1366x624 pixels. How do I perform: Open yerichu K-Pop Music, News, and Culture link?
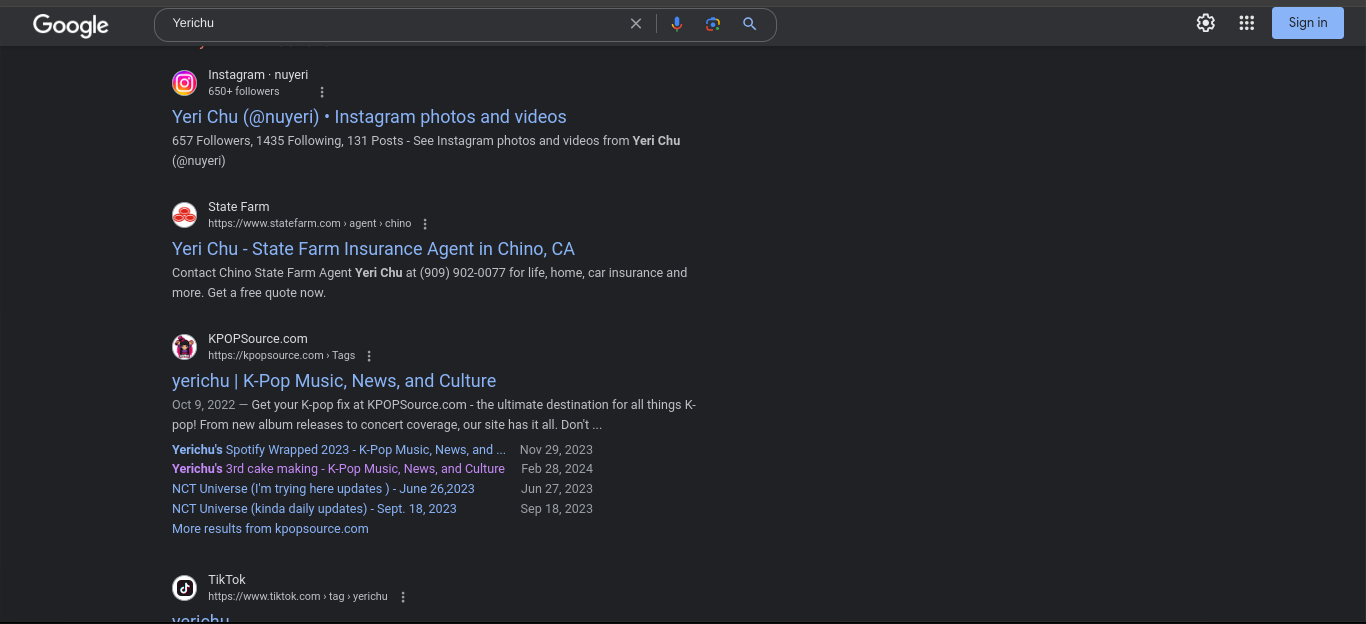coord(334,381)
